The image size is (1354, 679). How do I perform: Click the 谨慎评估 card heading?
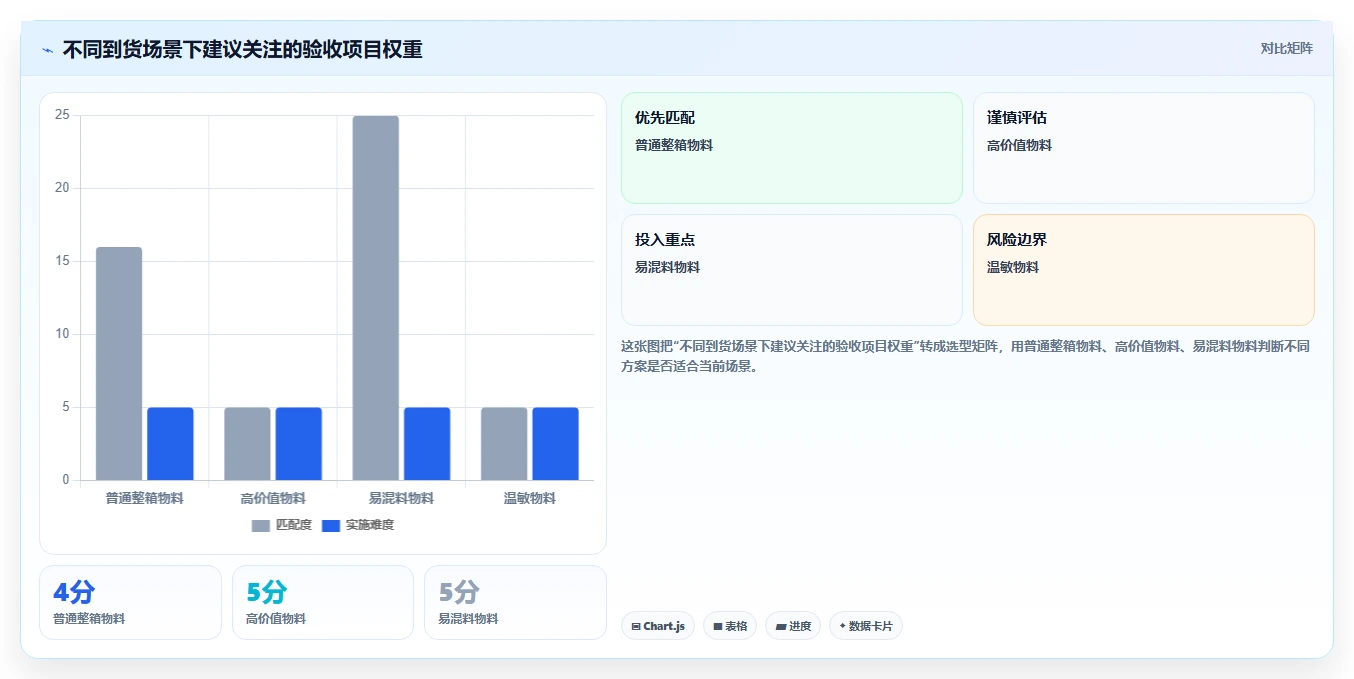[x=1017, y=118]
